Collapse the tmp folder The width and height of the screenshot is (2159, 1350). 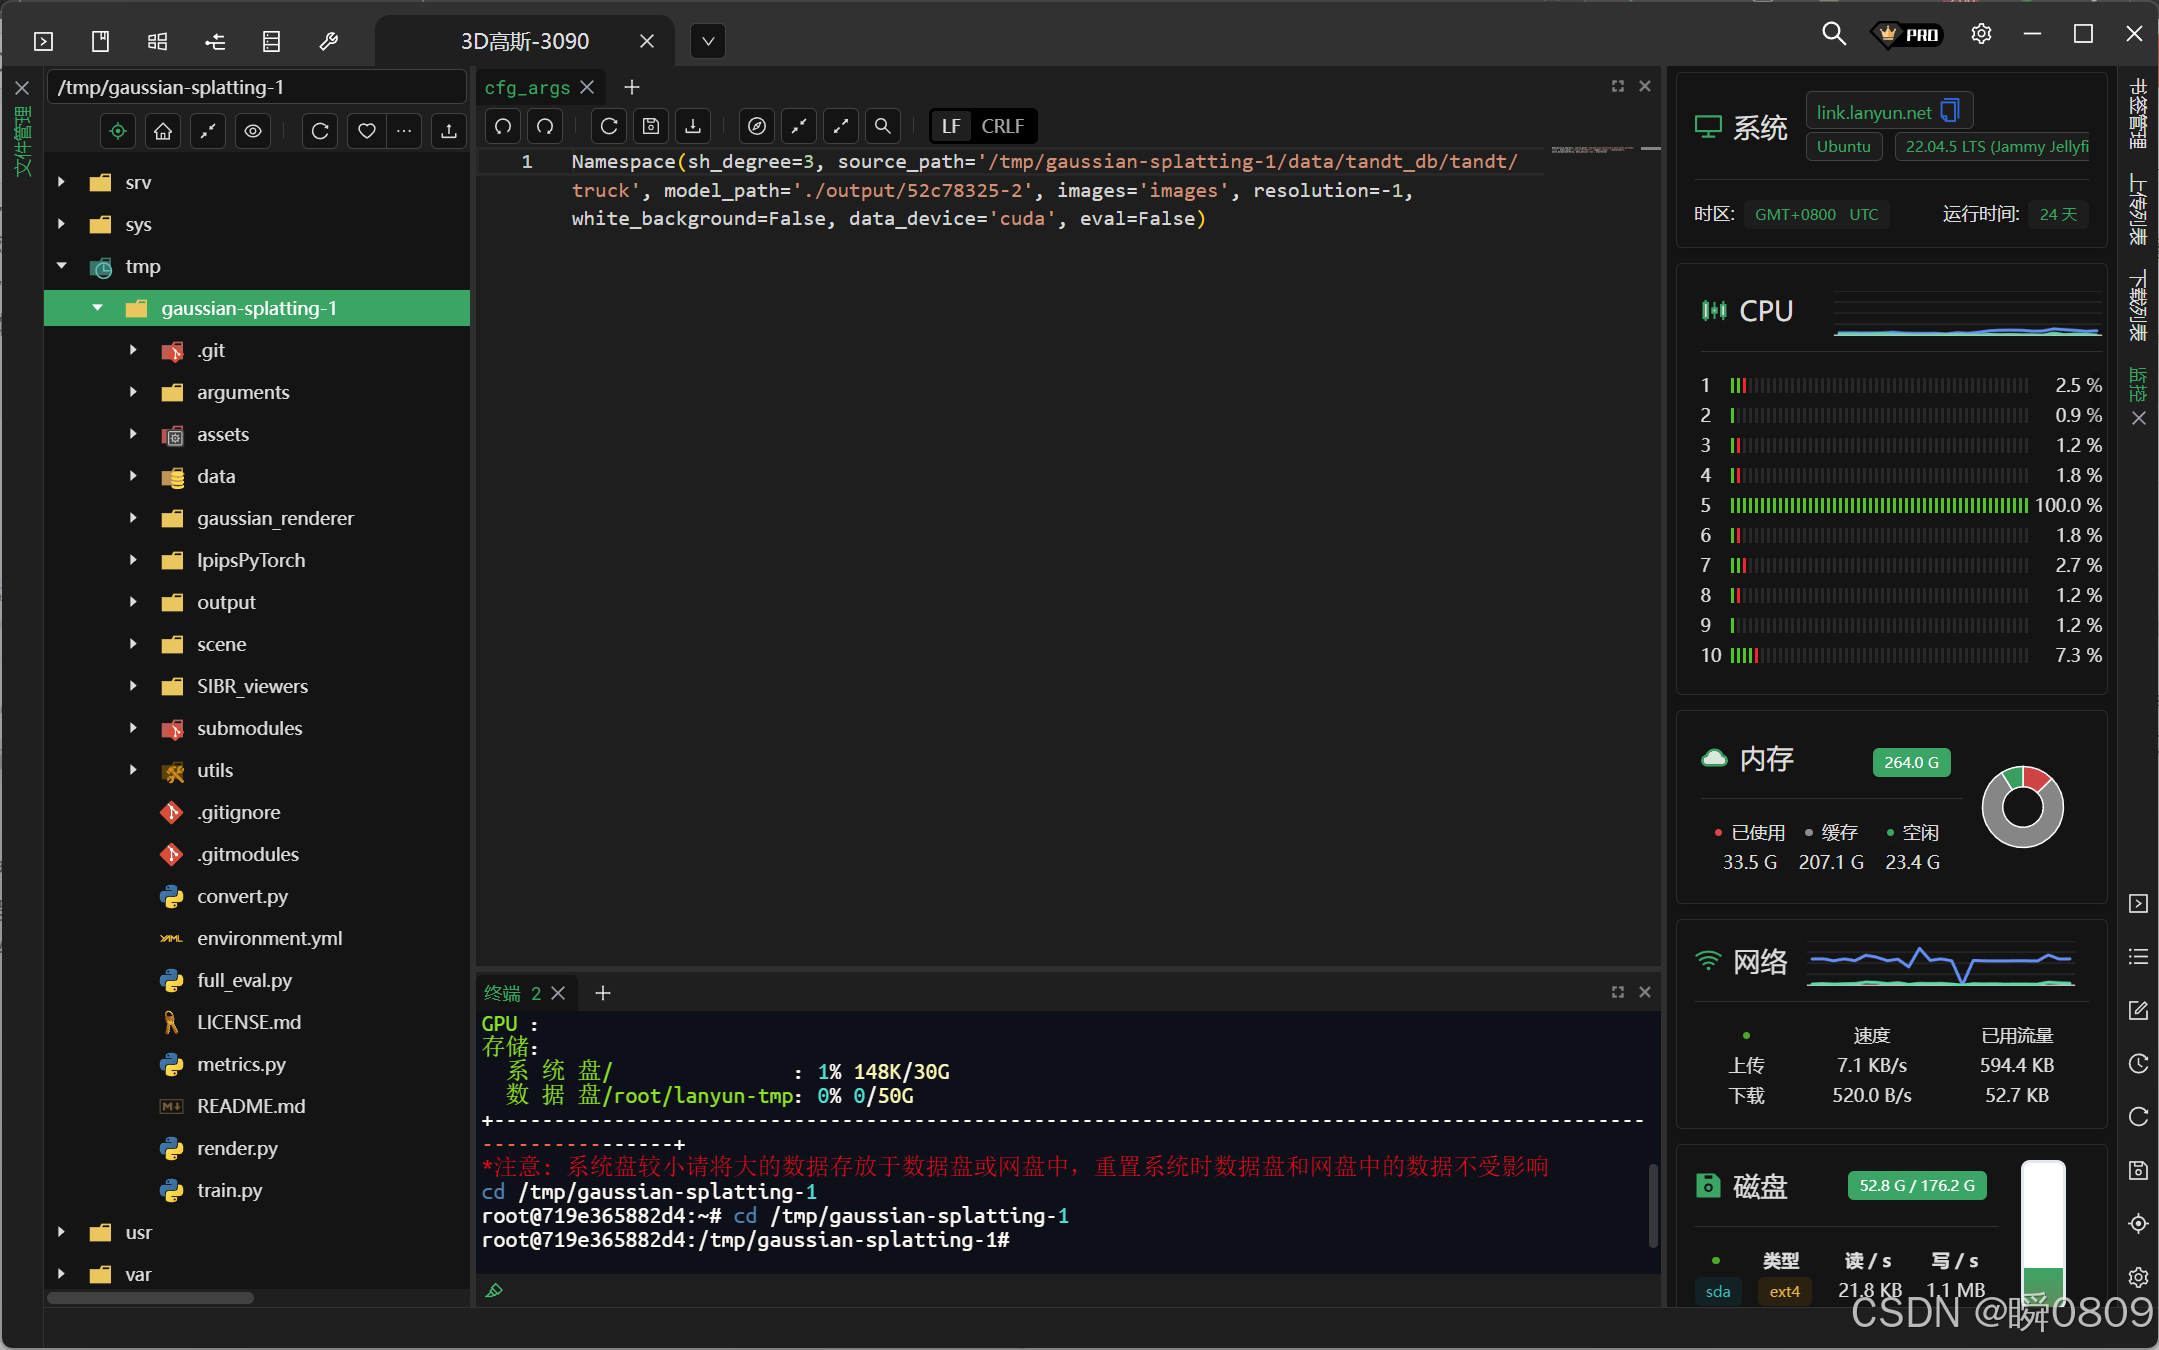(61, 266)
